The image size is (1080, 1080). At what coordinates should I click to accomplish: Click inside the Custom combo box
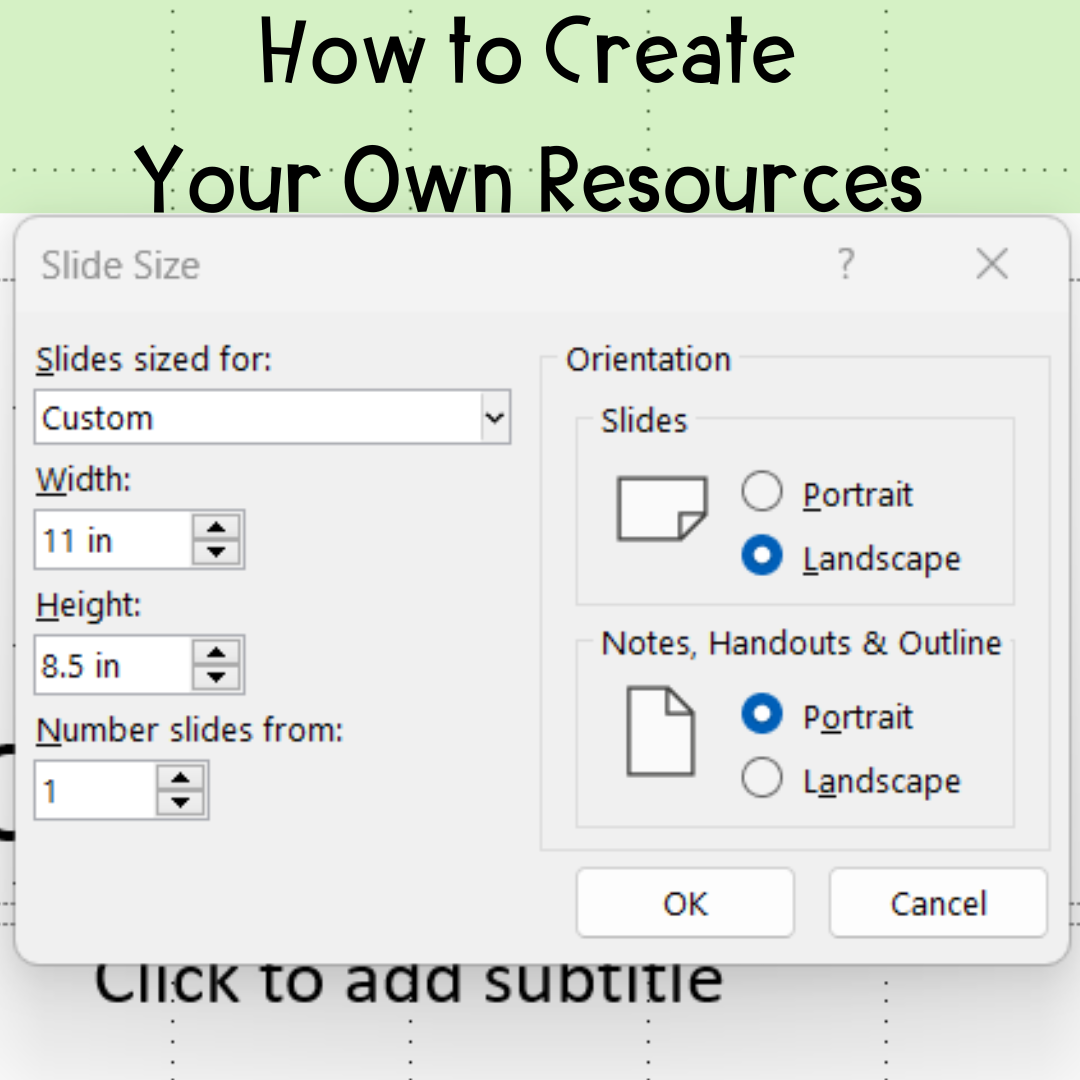tap(250, 417)
